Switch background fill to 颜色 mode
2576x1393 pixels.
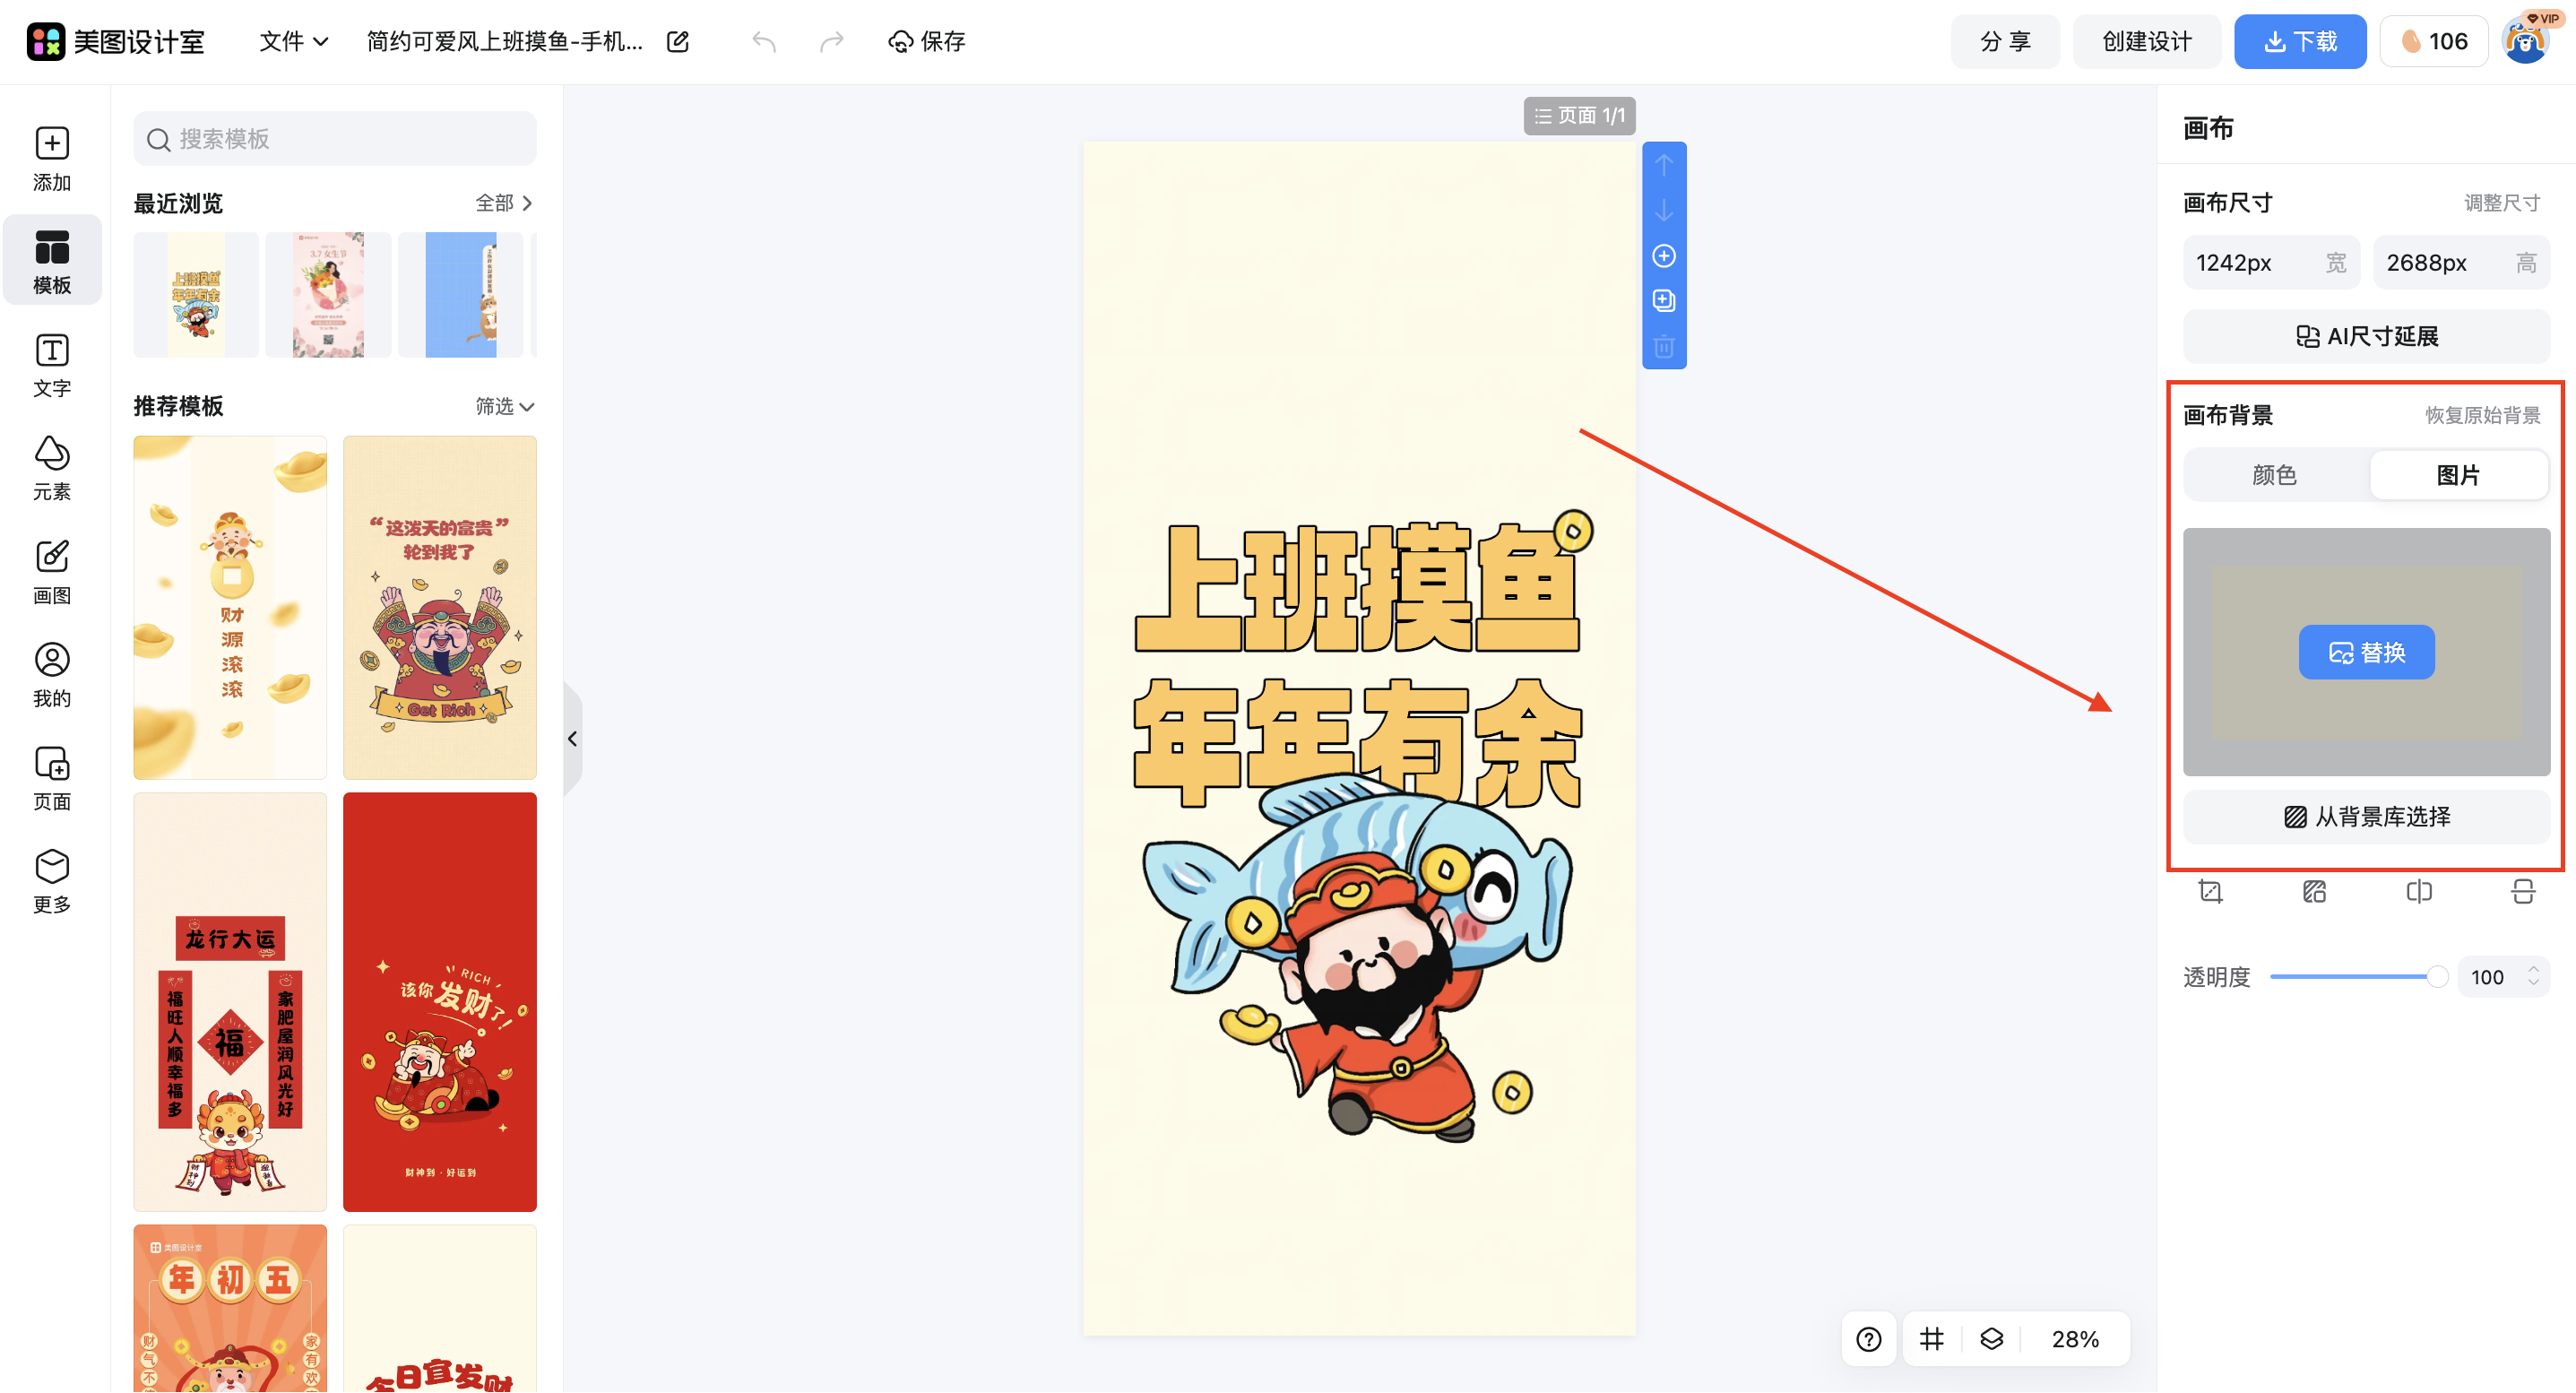(x=2273, y=475)
